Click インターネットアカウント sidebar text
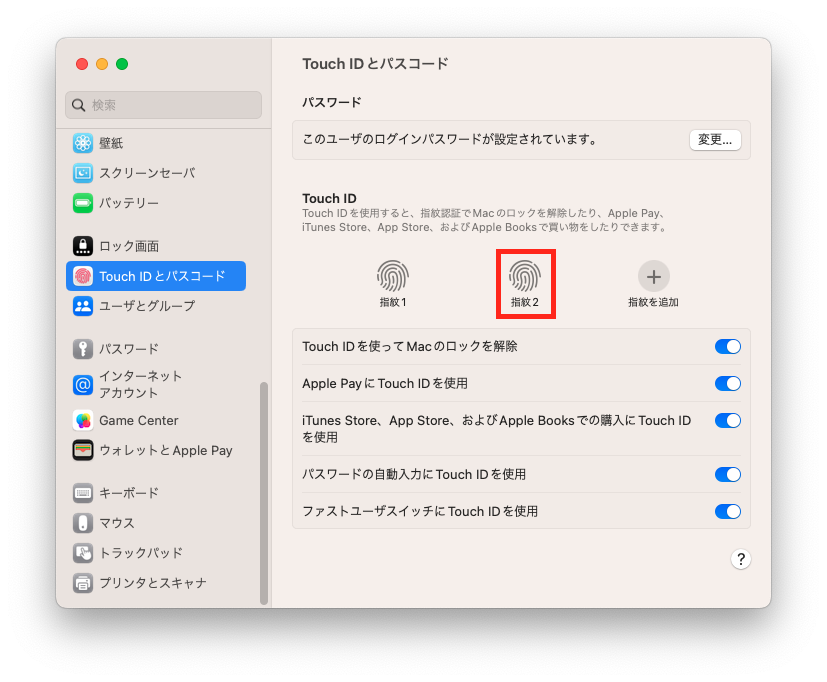Image resolution: width=827 pixels, height=682 pixels. click(140, 385)
